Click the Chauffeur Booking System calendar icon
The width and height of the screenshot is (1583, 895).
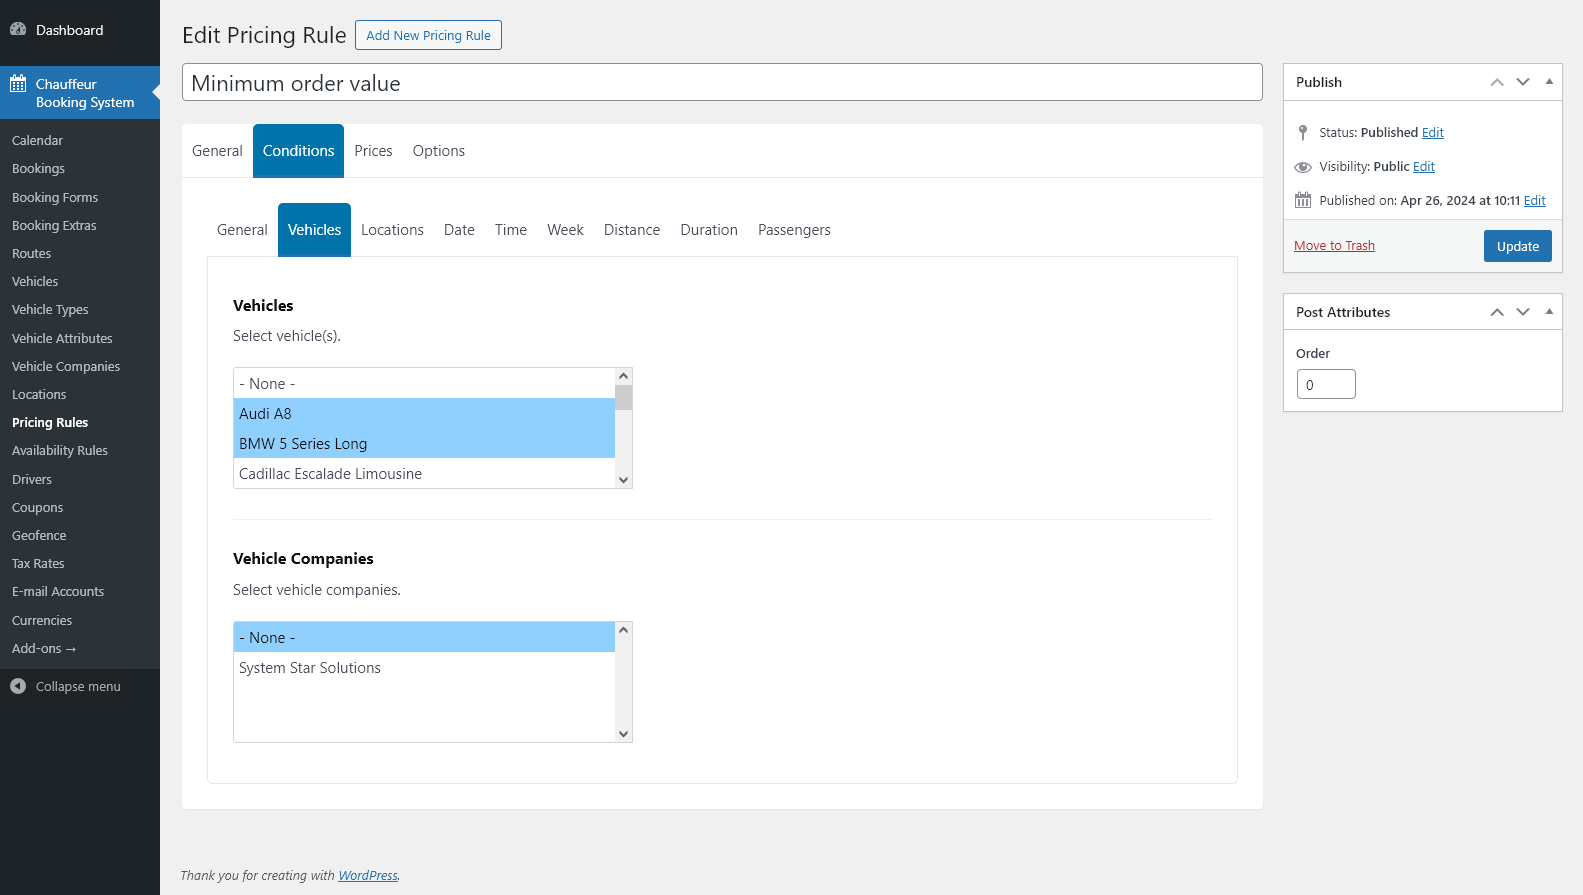(18, 84)
